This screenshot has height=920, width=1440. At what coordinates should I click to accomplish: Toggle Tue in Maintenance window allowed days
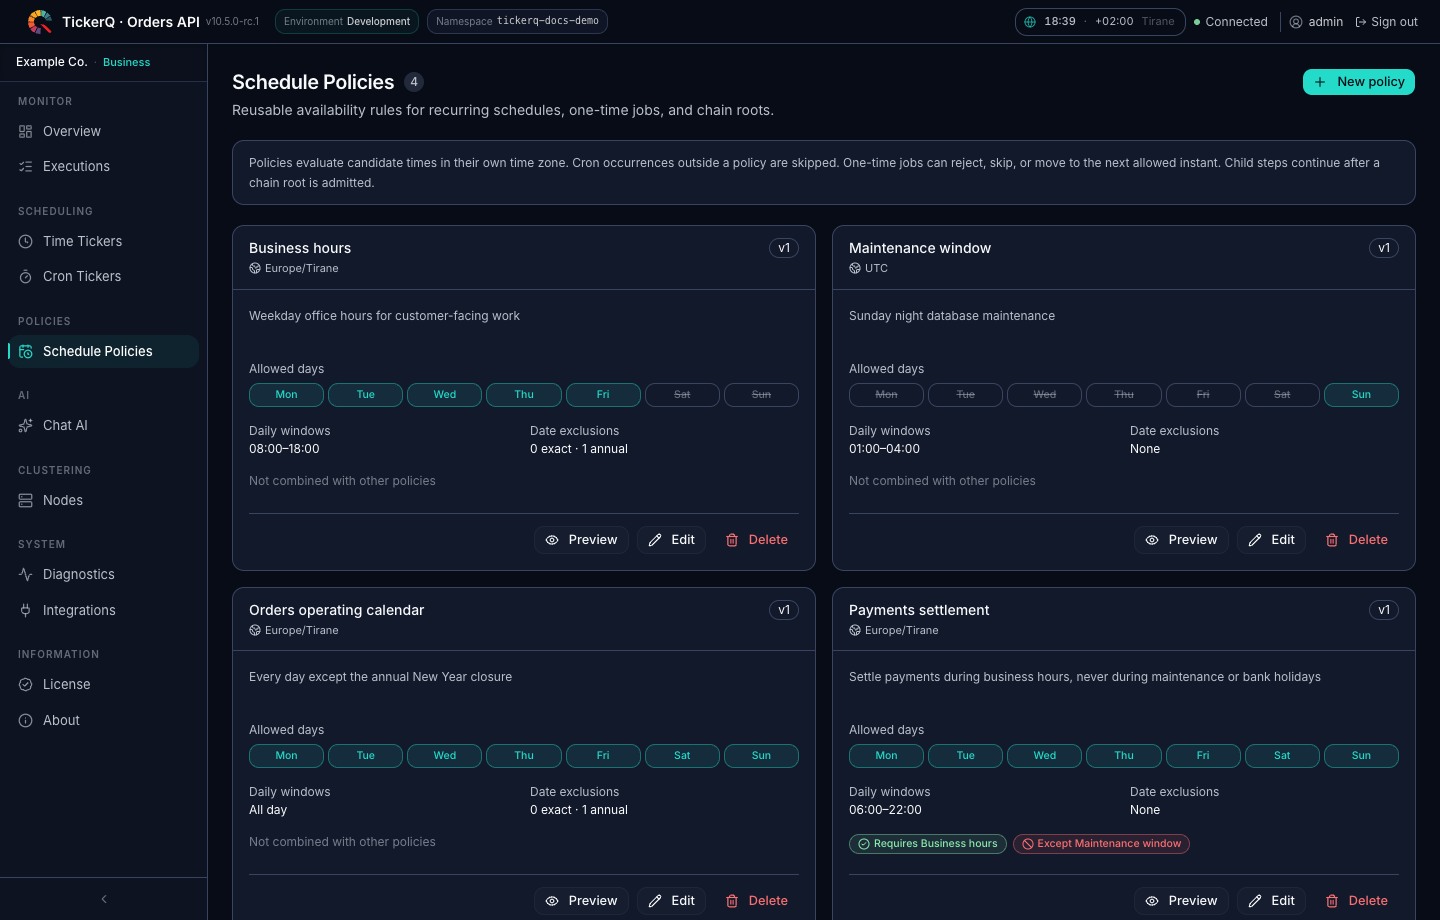965,395
